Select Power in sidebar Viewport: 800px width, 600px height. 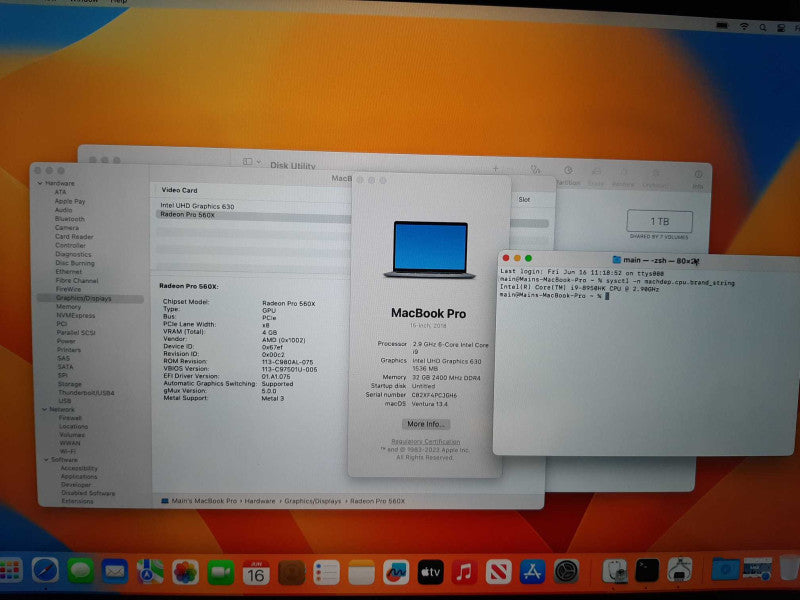(x=66, y=341)
